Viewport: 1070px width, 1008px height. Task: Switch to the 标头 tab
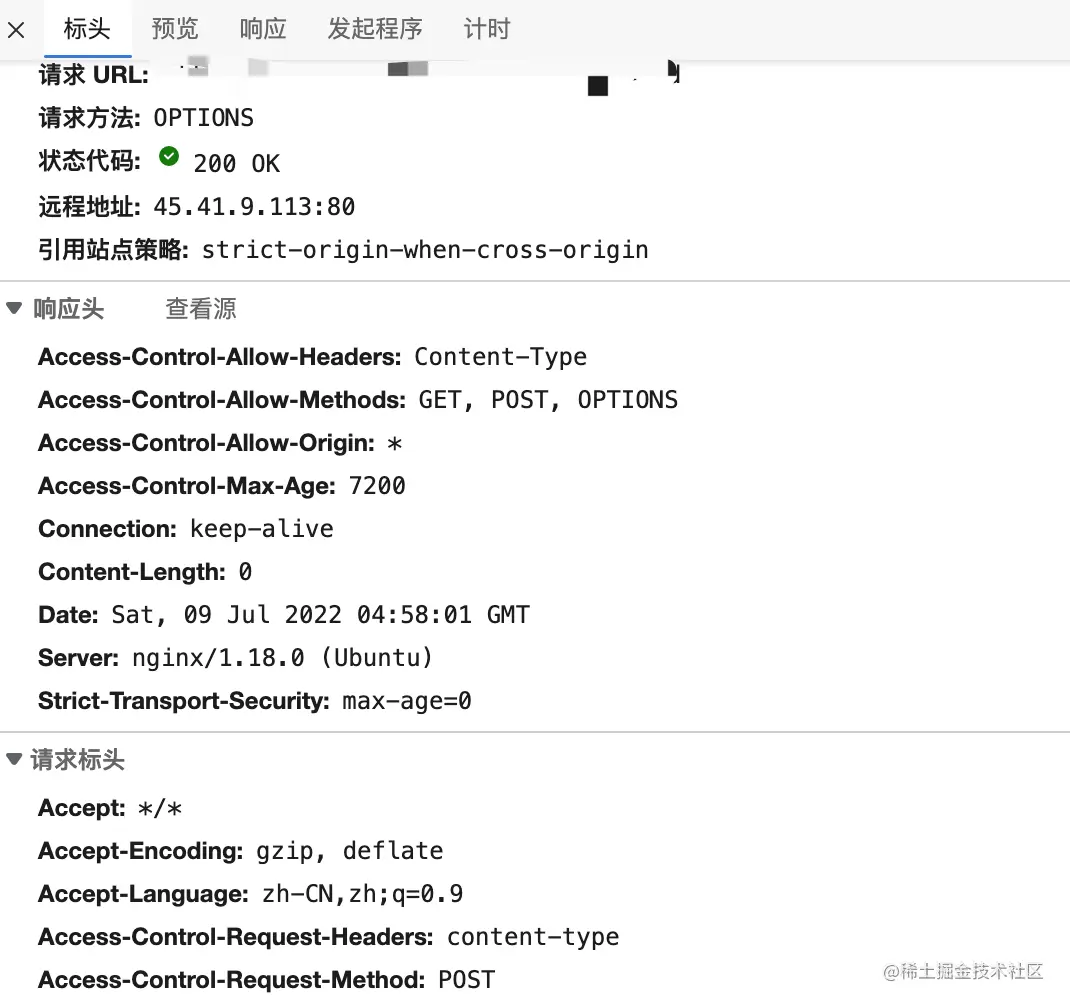tap(87, 29)
